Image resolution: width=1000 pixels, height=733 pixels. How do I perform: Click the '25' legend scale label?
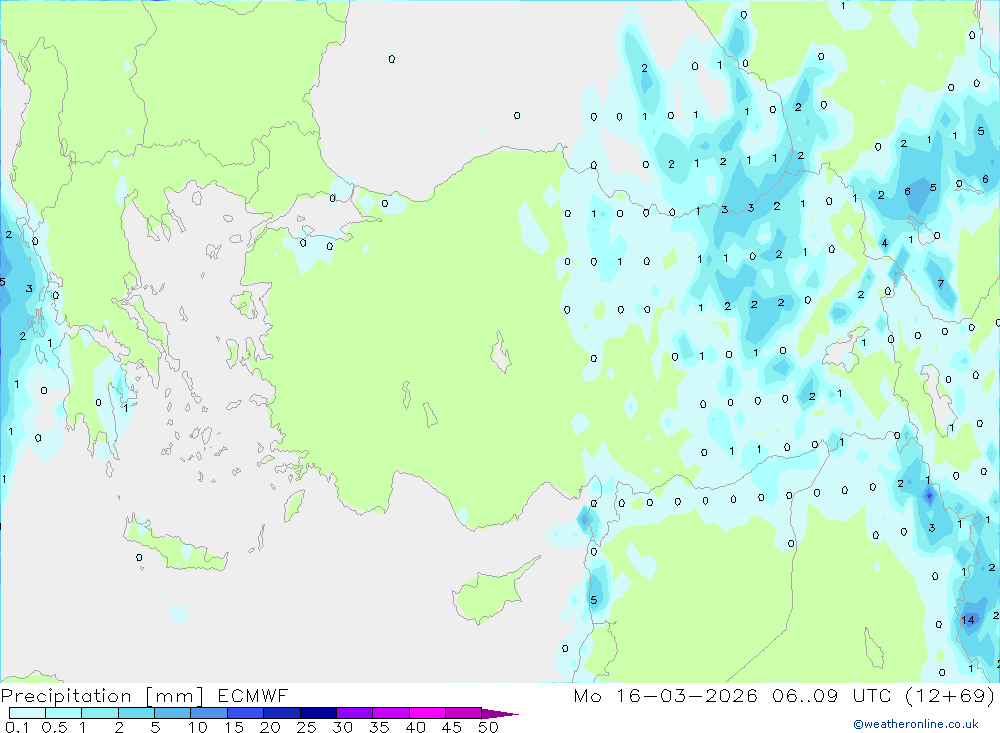(306, 727)
